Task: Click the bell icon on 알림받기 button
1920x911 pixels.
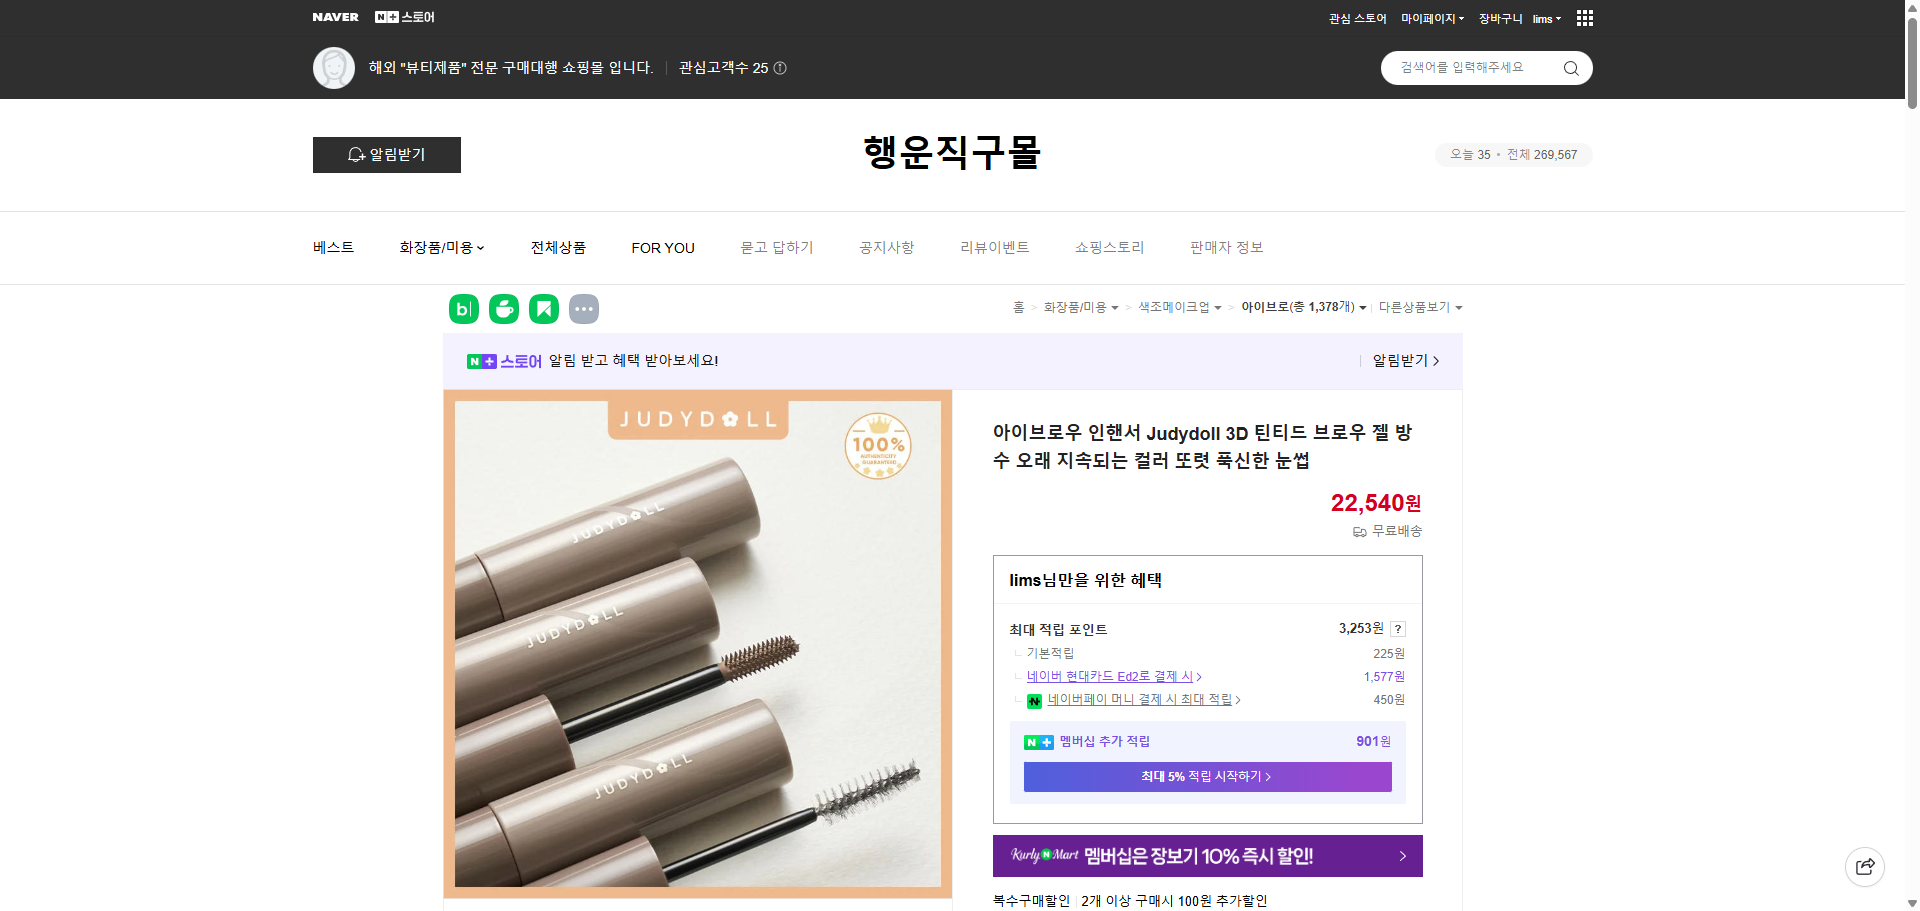Action: click(x=356, y=155)
